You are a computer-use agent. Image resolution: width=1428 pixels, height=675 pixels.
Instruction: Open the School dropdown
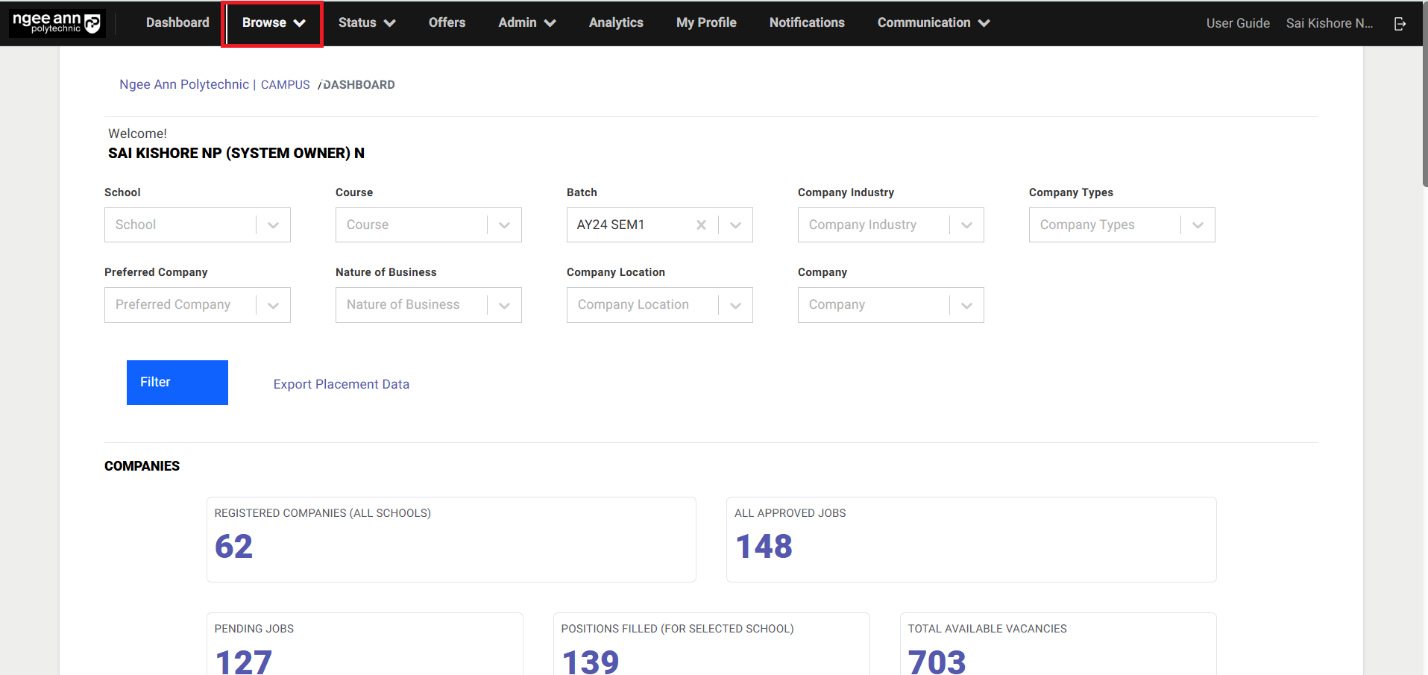(x=197, y=225)
